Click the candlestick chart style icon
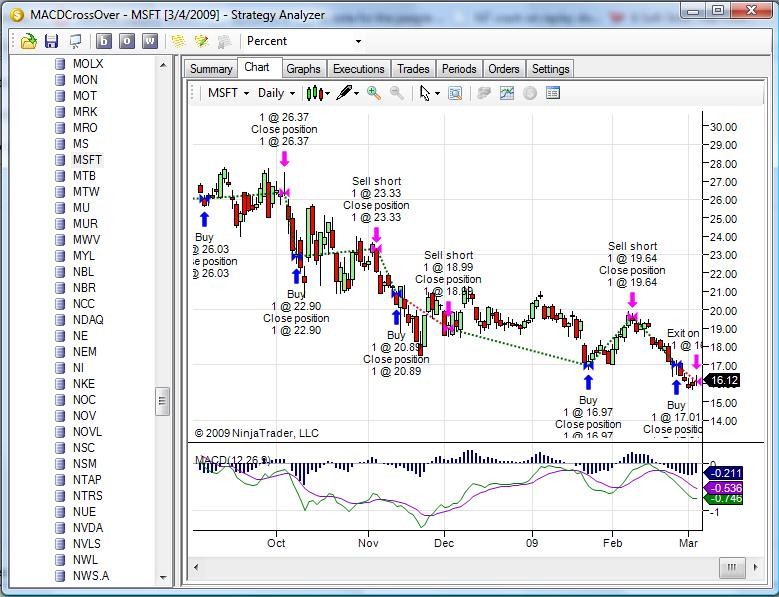Viewport: 779px width, 597px height. point(314,93)
